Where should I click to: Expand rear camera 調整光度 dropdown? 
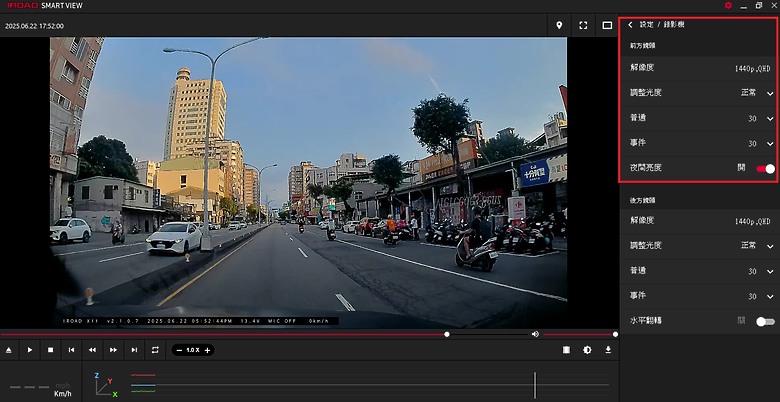pyautogui.click(x=770, y=246)
